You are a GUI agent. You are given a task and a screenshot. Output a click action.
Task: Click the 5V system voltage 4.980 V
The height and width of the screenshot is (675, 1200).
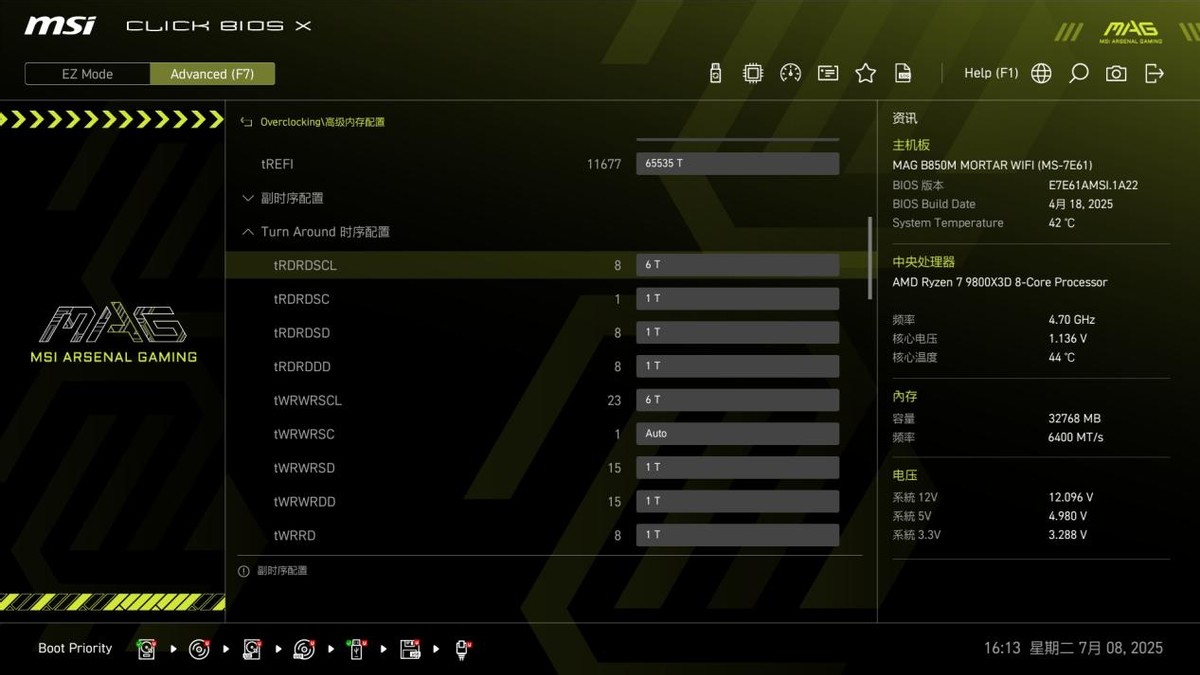pyautogui.click(x=1067, y=517)
